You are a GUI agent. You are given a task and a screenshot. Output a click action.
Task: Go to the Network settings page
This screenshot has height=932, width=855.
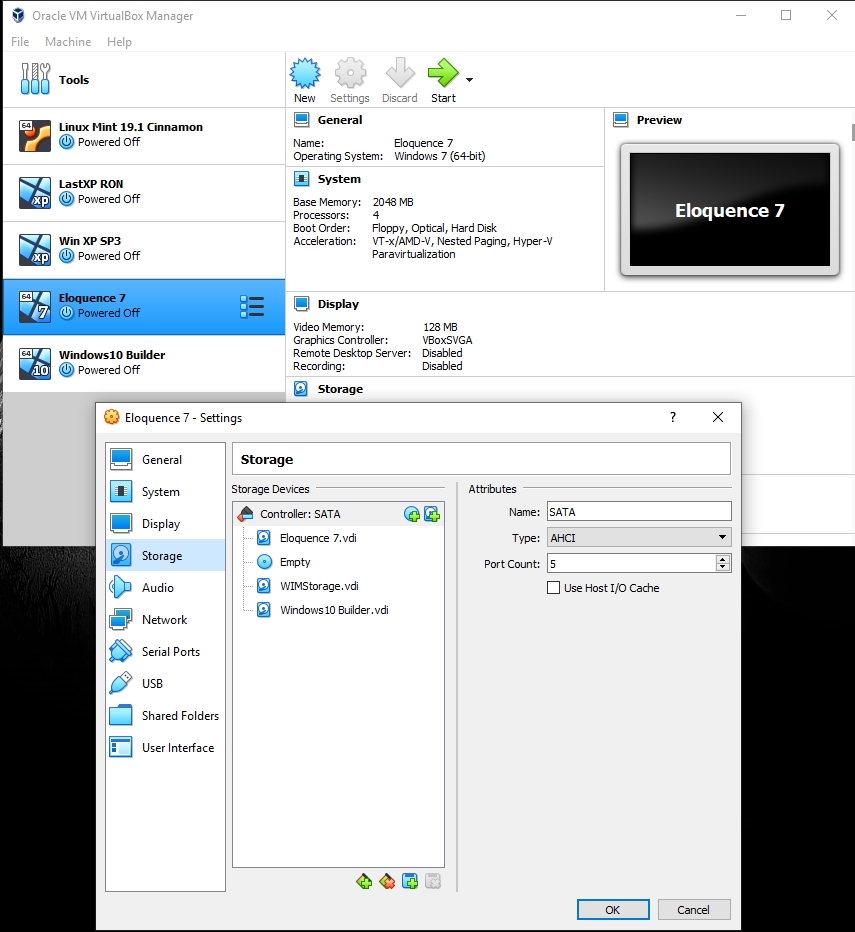point(165,619)
